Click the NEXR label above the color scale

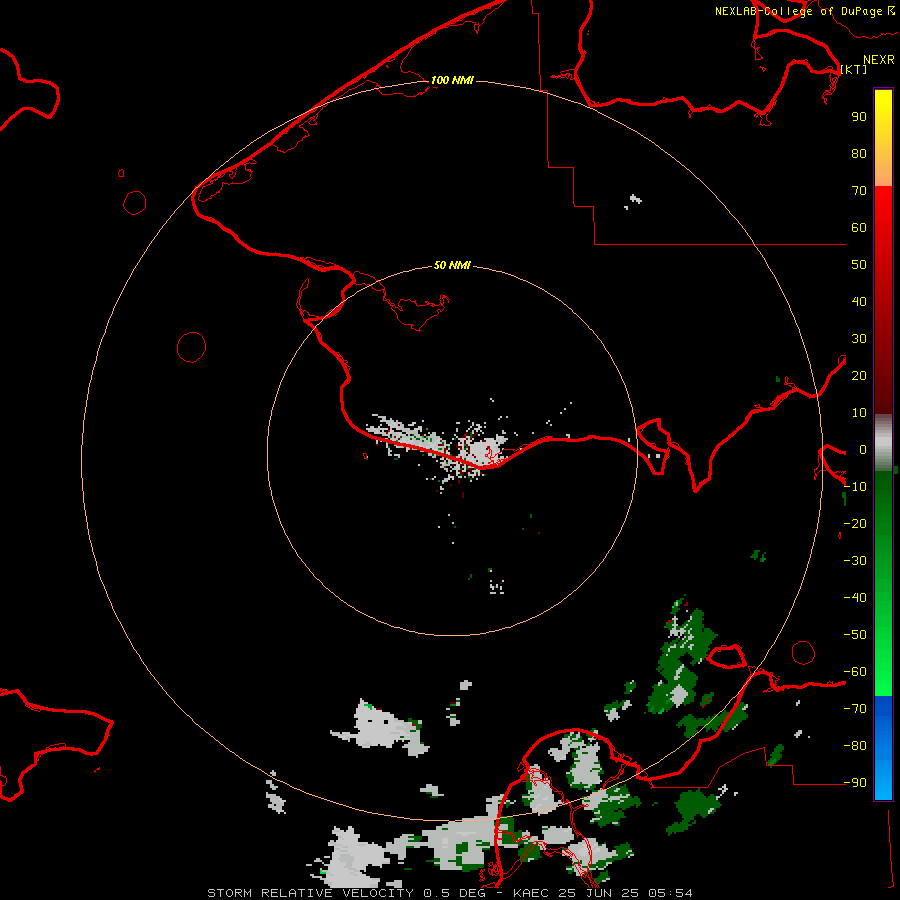[879, 60]
